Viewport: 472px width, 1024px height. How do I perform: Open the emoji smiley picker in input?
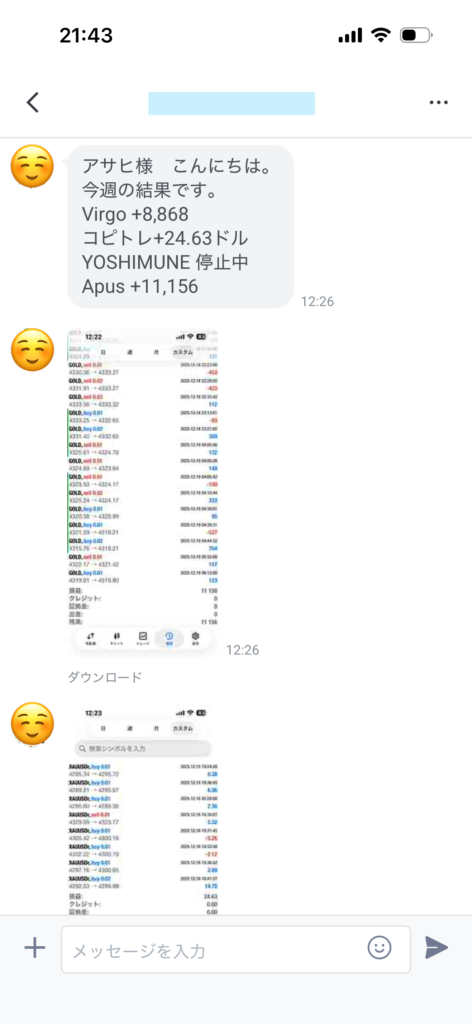click(379, 947)
